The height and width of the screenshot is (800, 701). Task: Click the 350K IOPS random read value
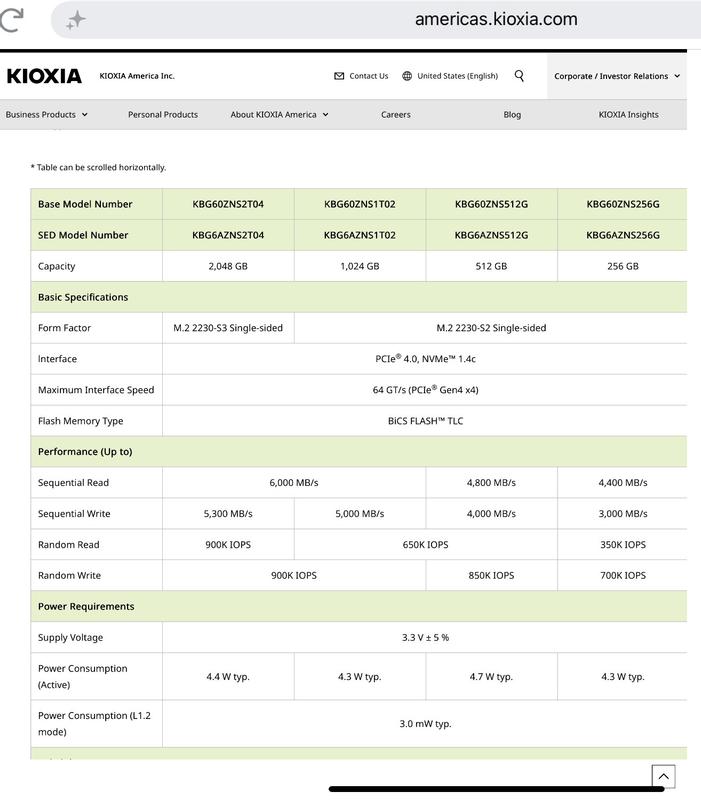coord(622,545)
